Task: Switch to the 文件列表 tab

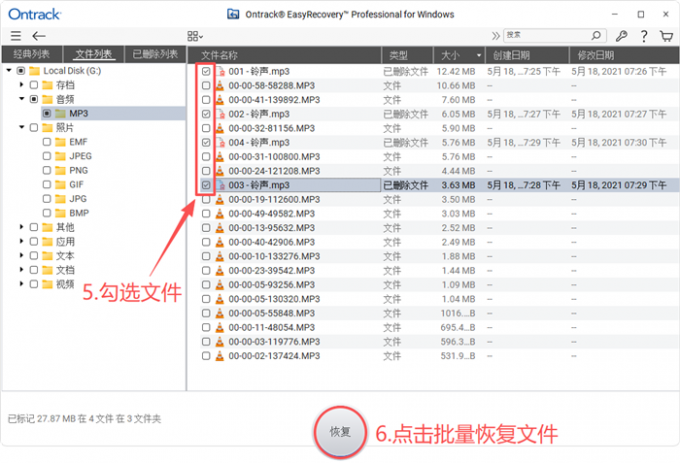Action: [x=94, y=54]
